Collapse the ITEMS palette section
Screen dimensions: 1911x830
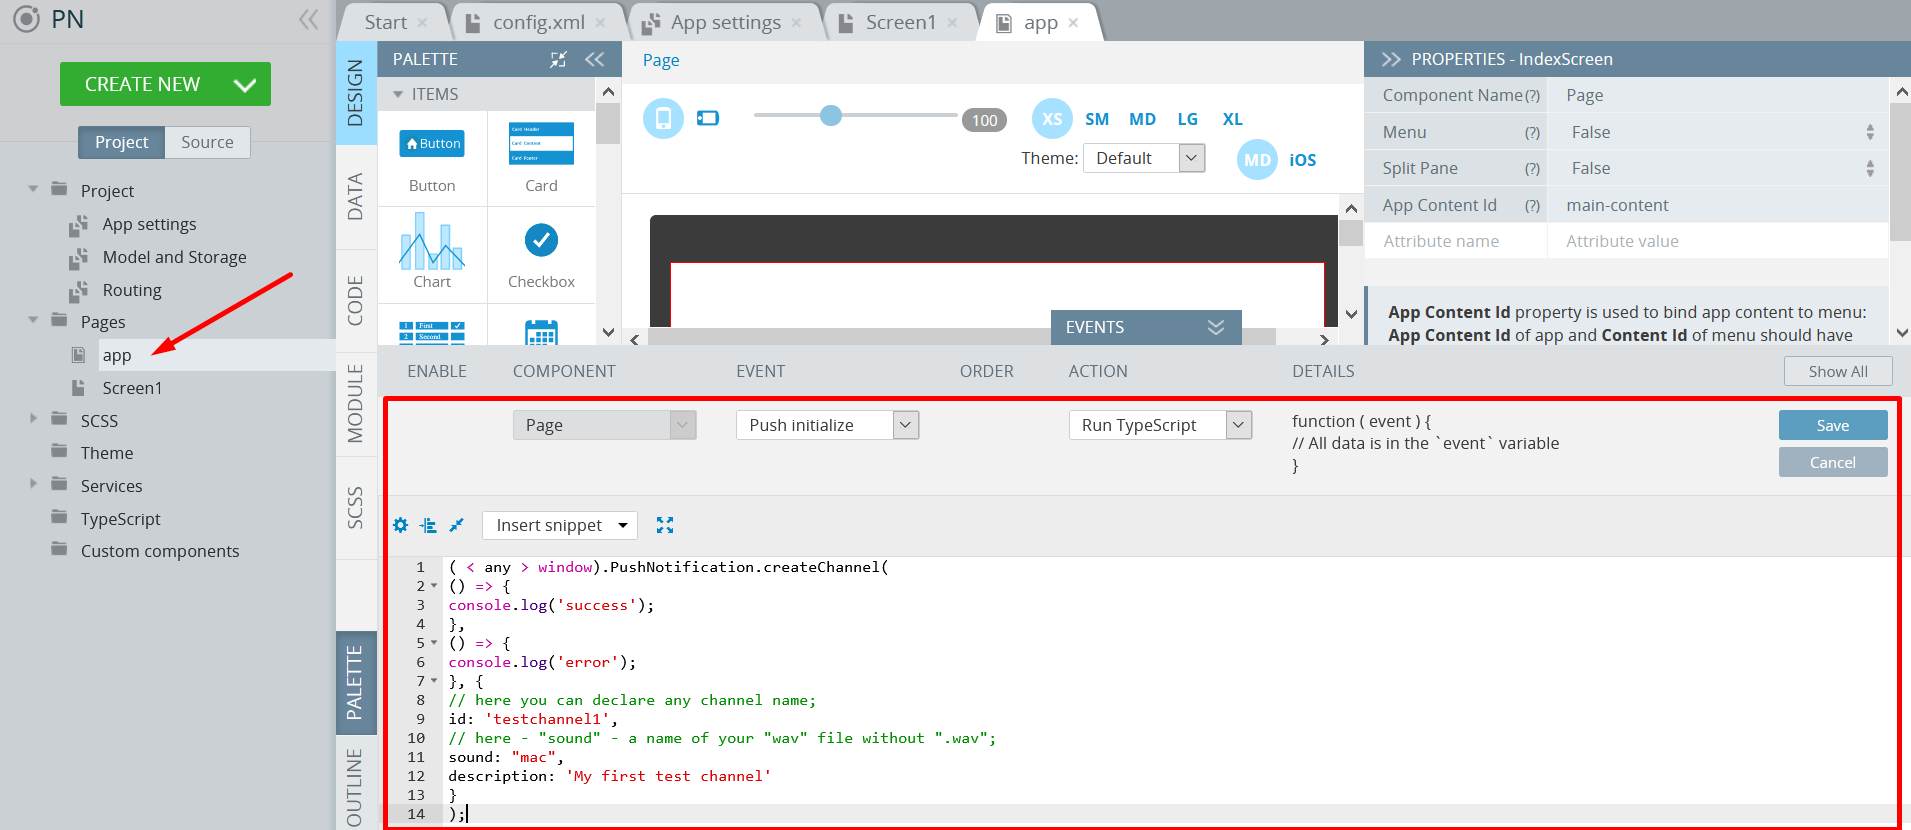(x=398, y=94)
